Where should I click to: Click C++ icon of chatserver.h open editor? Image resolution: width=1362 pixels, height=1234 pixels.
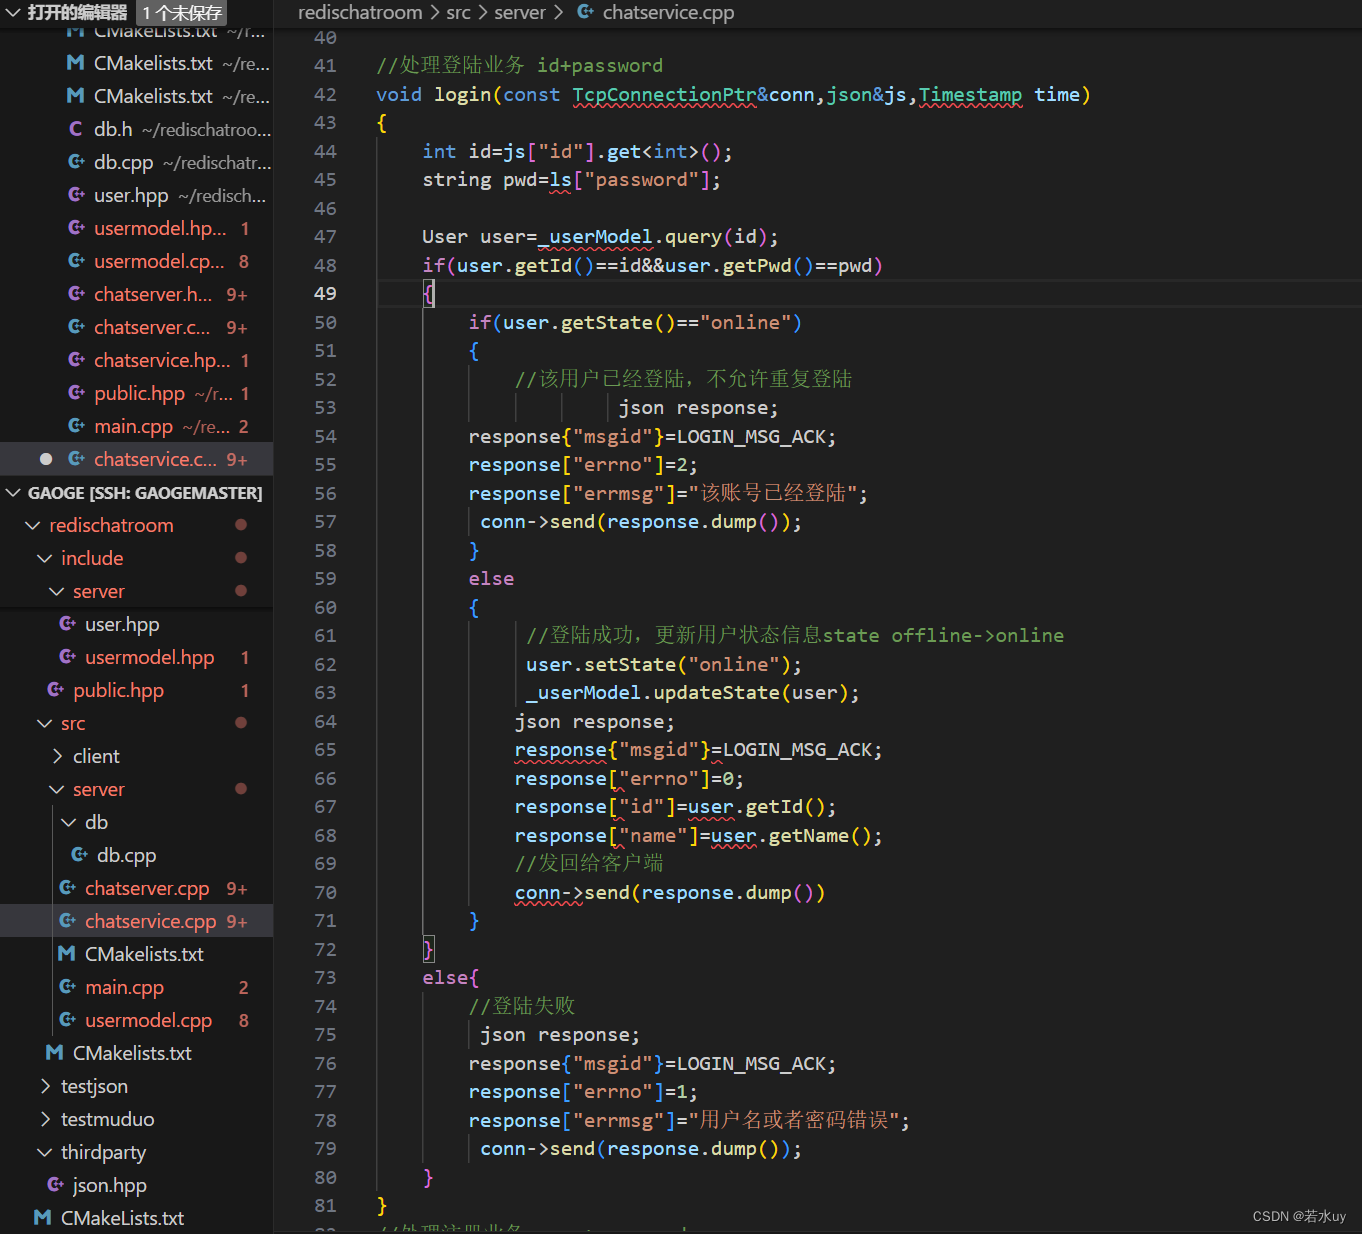tap(76, 294)
